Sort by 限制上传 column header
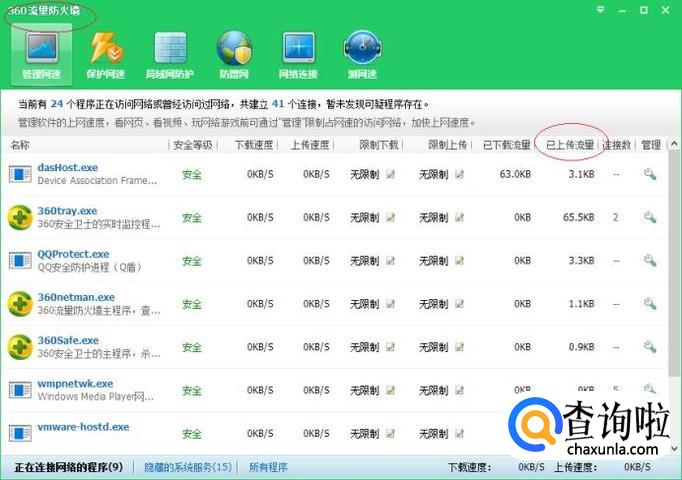682x480 pixels. [x=448, y=145]
